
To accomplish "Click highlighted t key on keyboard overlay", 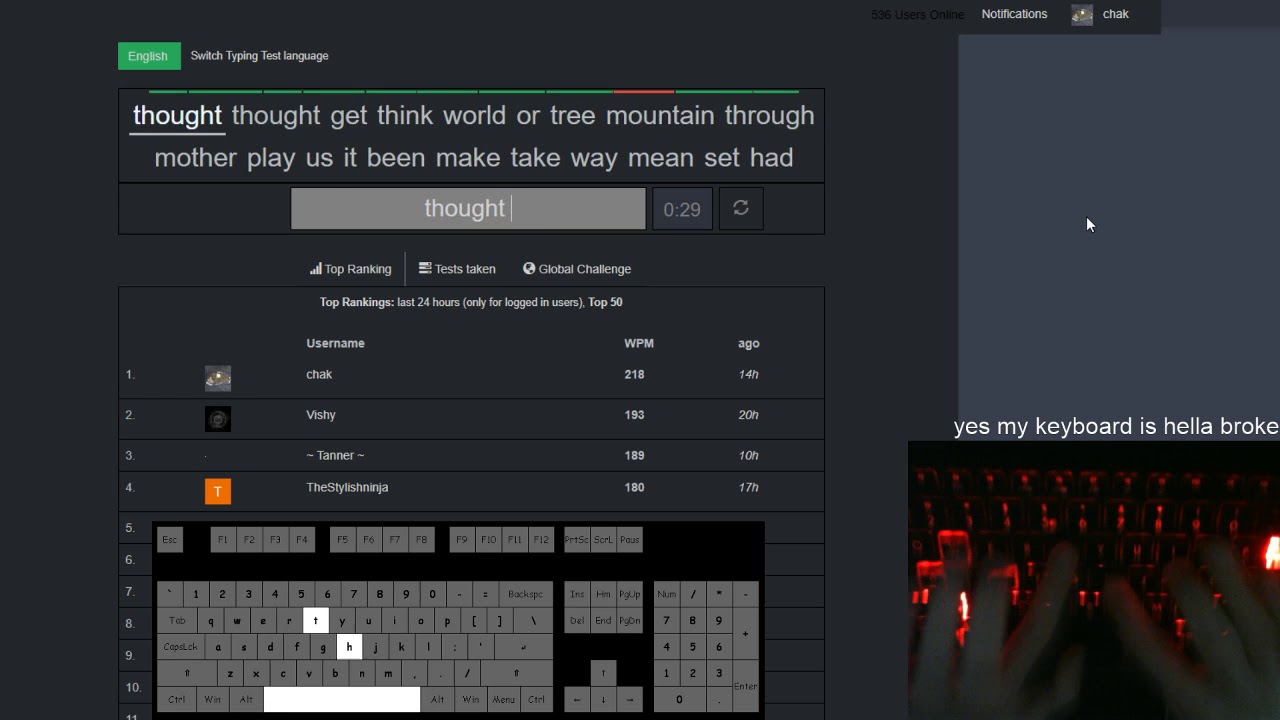I will [x=315, y=621].
